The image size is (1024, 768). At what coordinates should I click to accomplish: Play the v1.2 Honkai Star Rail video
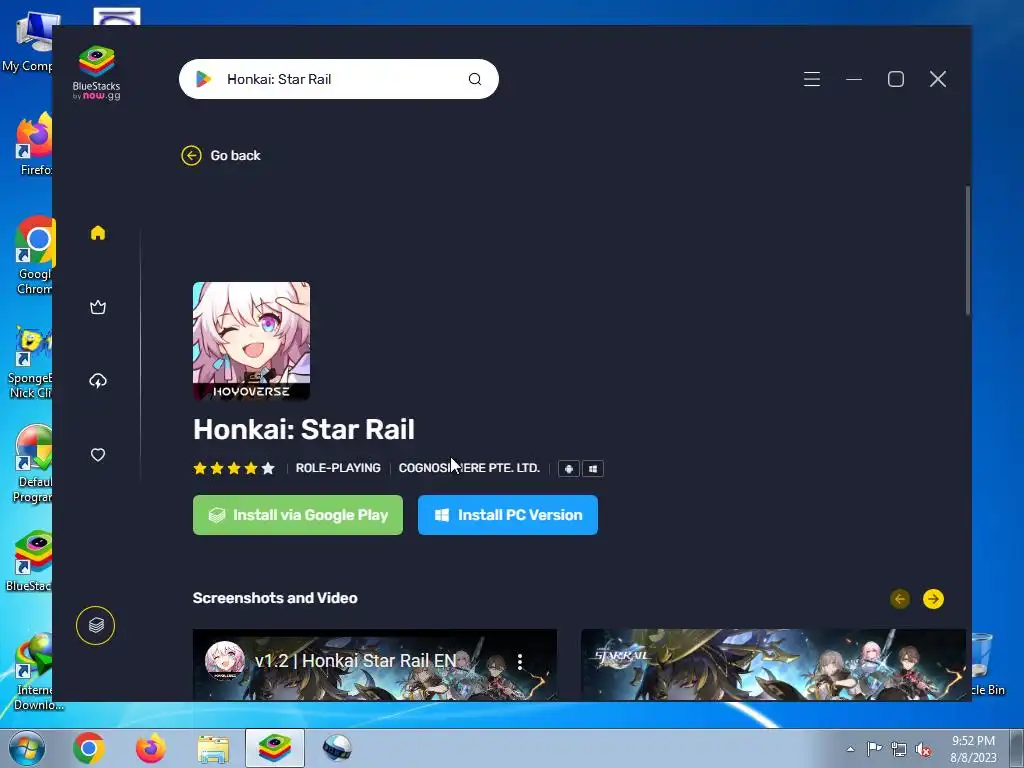click(x=375, y=665)
